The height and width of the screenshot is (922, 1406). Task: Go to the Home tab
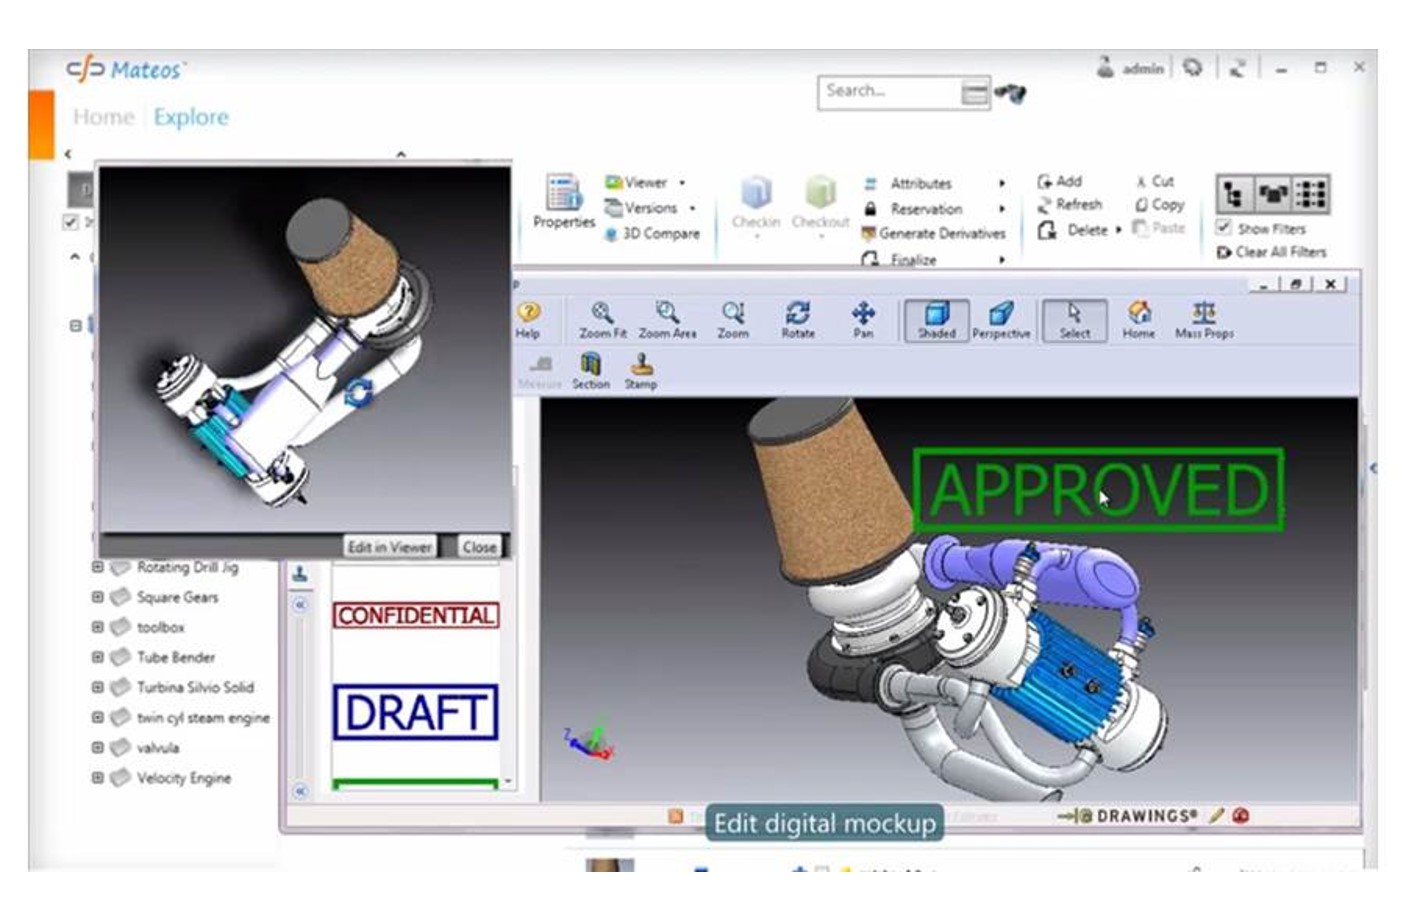pyautogui.click(x=103, y=117)
